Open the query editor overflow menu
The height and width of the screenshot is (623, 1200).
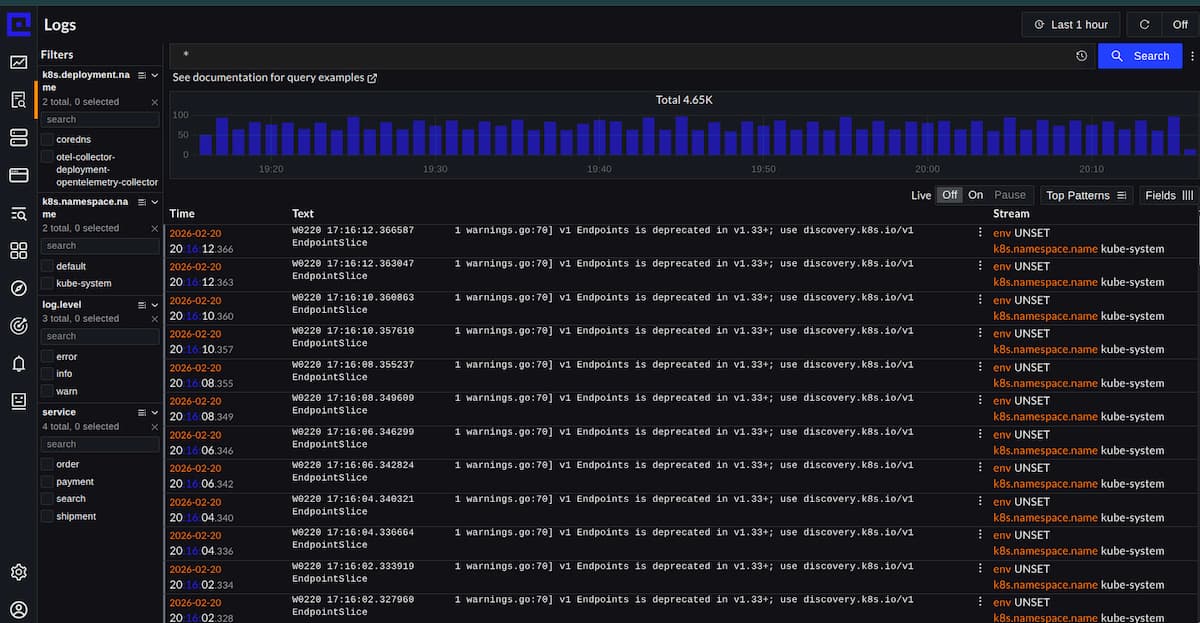coord(1193,56)
